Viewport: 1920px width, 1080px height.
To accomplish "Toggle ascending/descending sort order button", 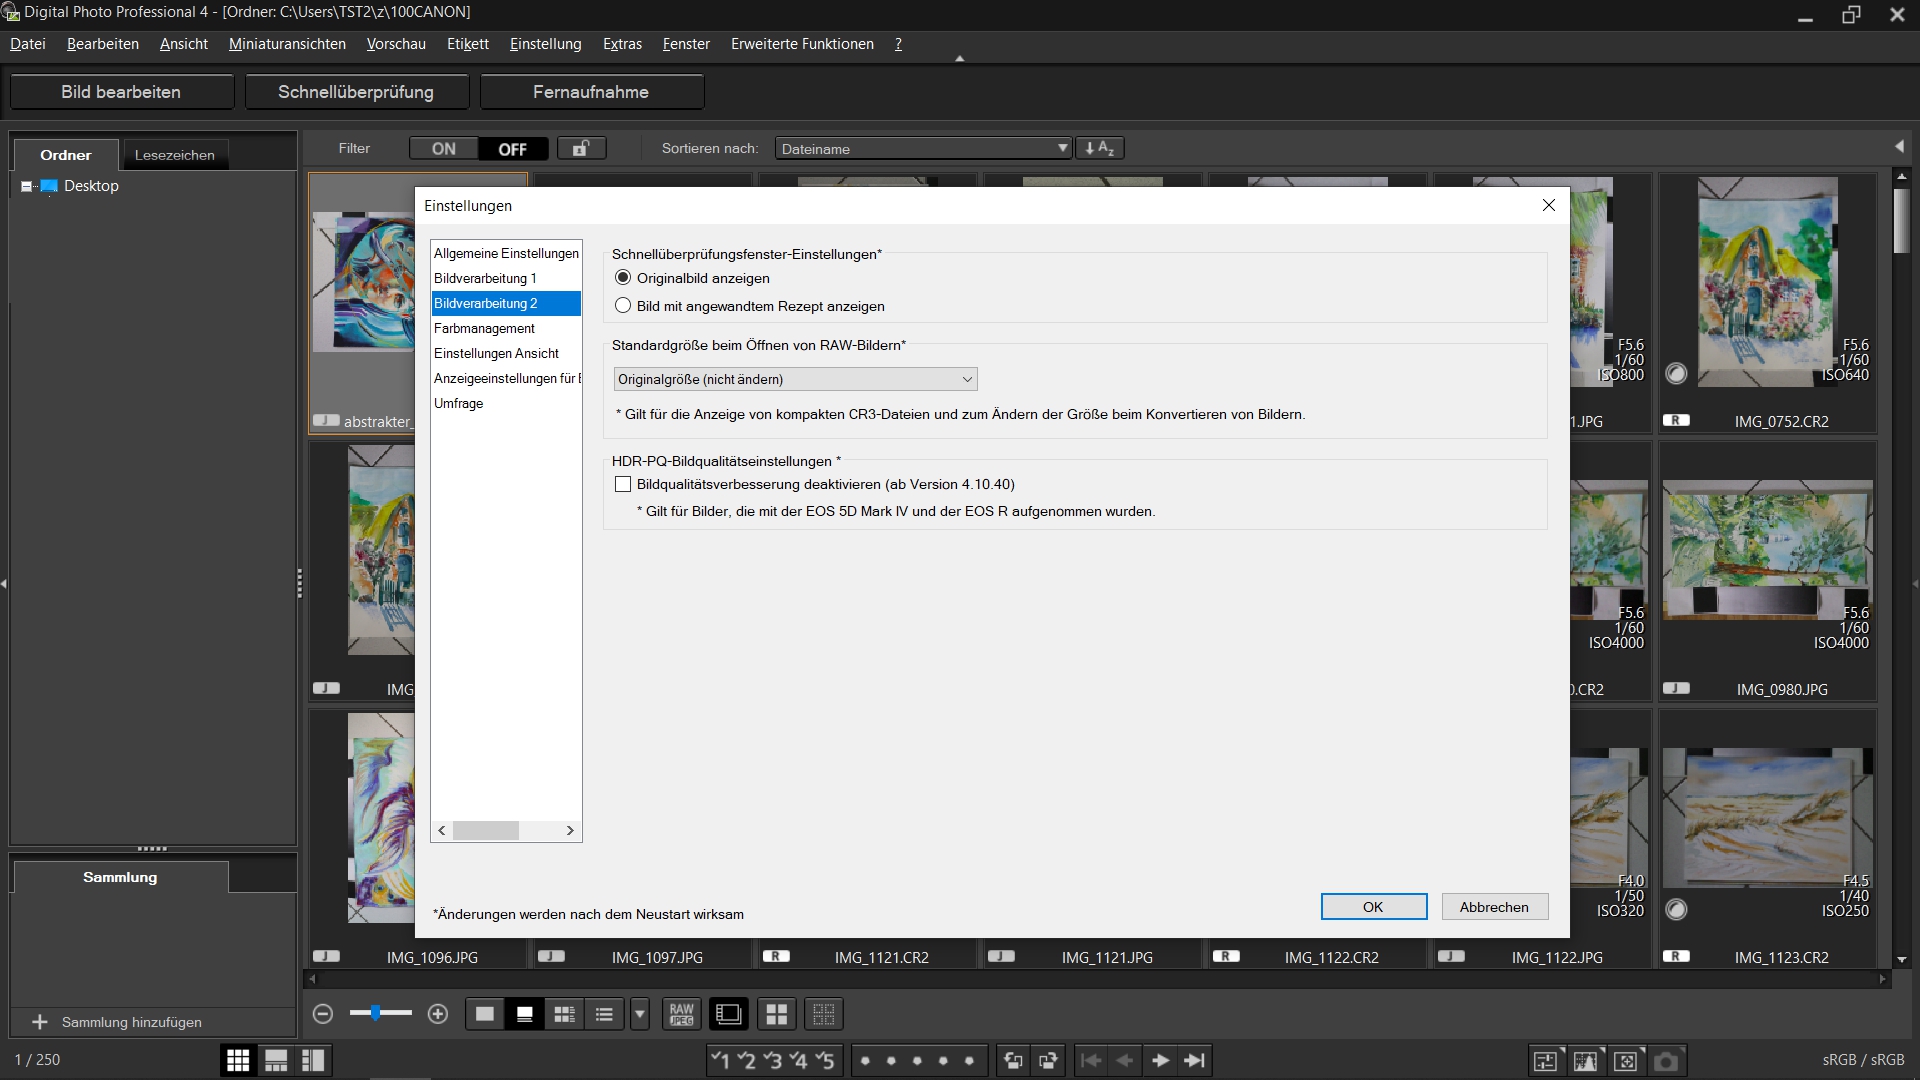I will pos(1100,148).
